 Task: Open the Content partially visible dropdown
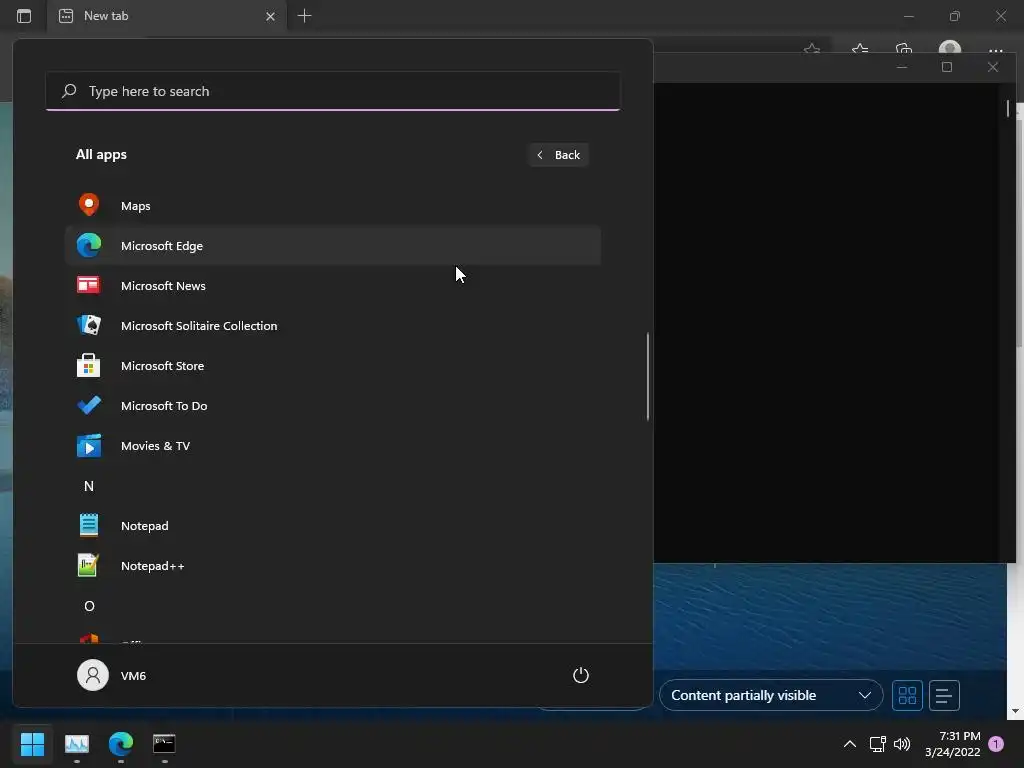[771, 696]
